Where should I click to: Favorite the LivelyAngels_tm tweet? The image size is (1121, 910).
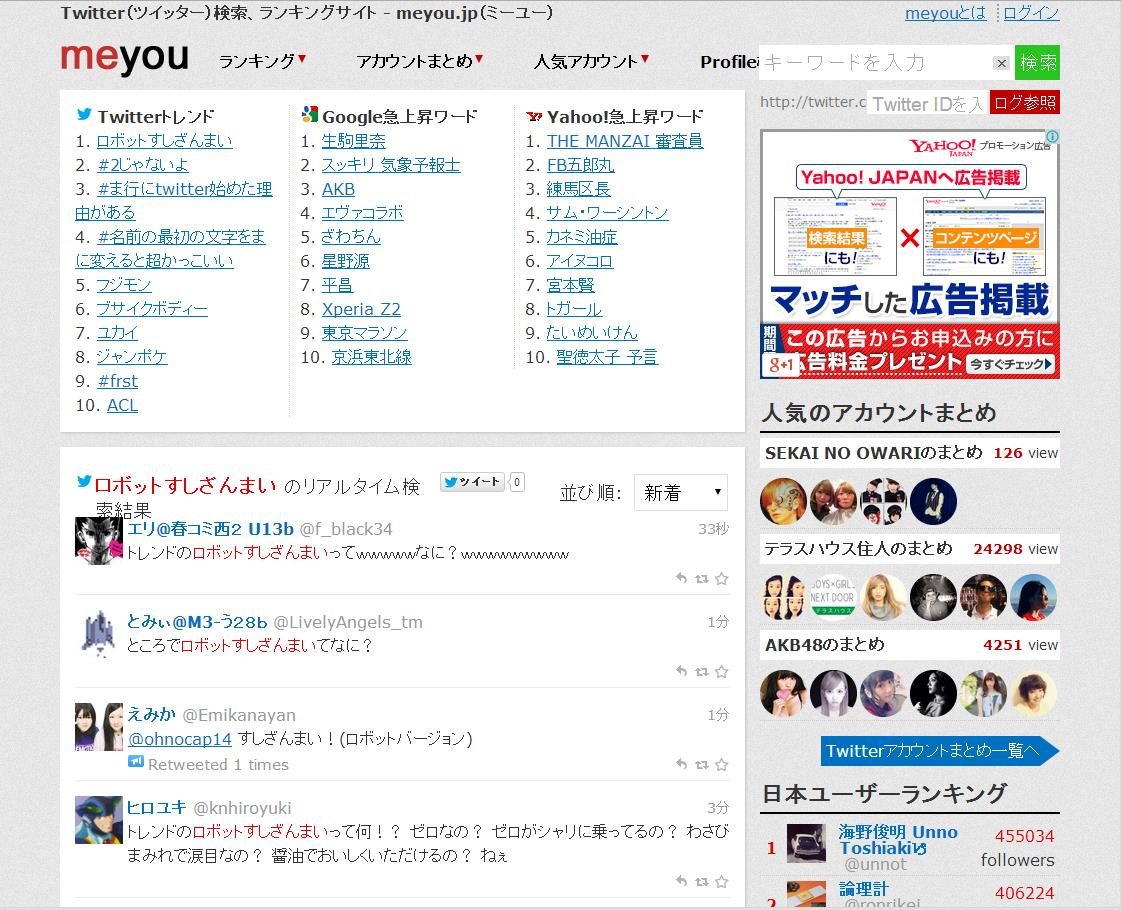pos(721,671)
